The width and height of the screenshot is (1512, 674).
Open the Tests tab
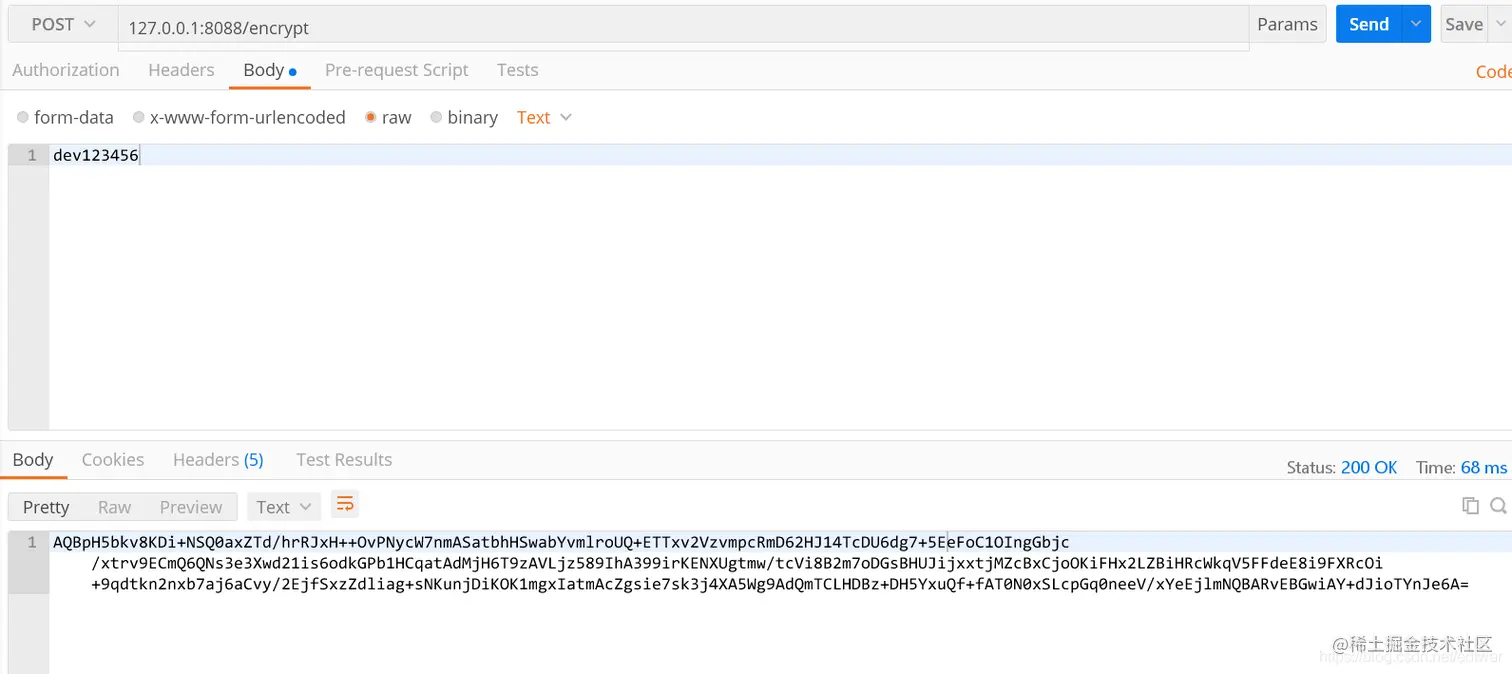(x=517, y=70)
